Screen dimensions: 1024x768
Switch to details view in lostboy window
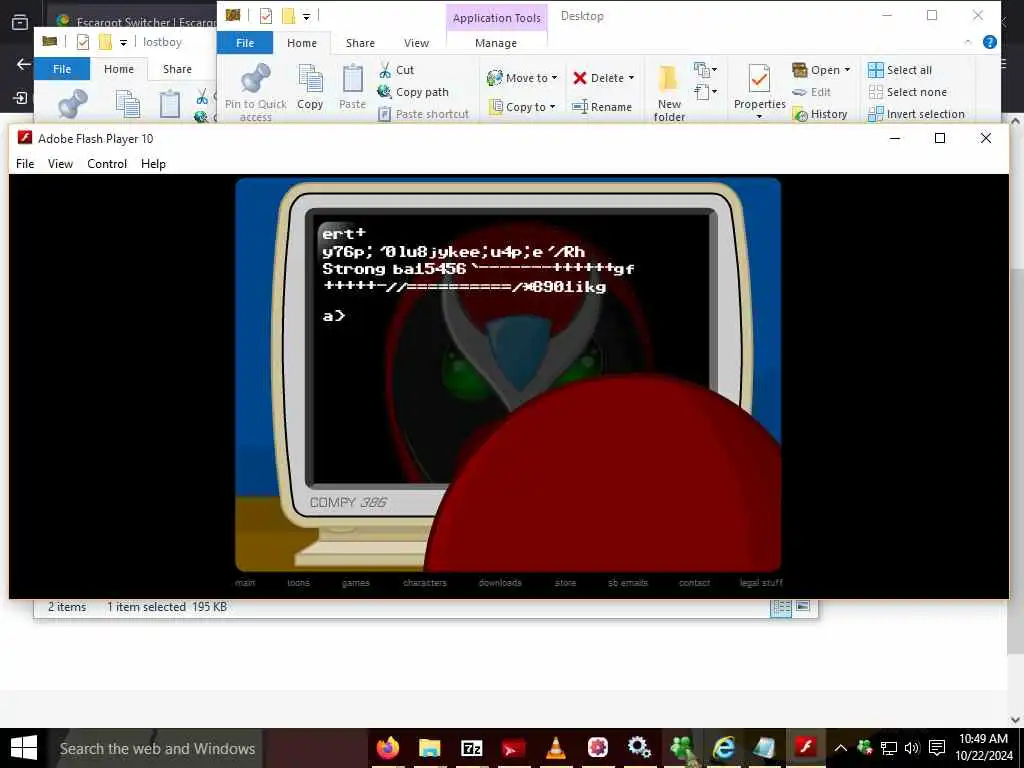pos(781,607)
